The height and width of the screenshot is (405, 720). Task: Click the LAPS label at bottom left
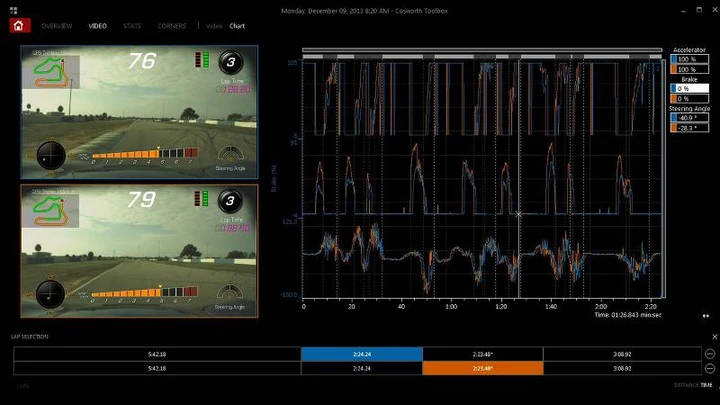[x=22, y=386]
